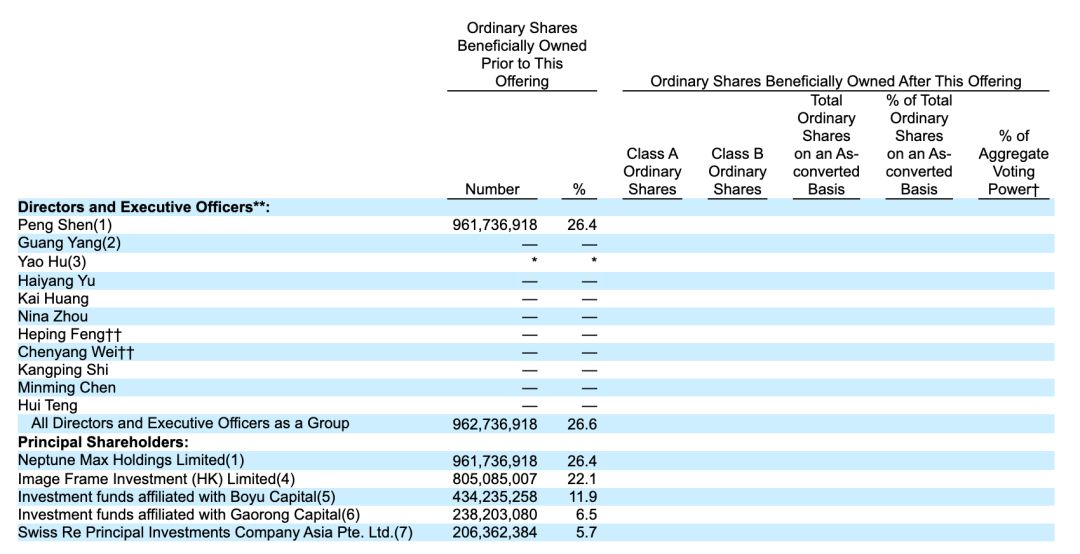Image resolution: width=1080 pixels, height=554 pixels.
Task: Click "% of Total Ordinary Shares" column header
Action: point(919,145)
